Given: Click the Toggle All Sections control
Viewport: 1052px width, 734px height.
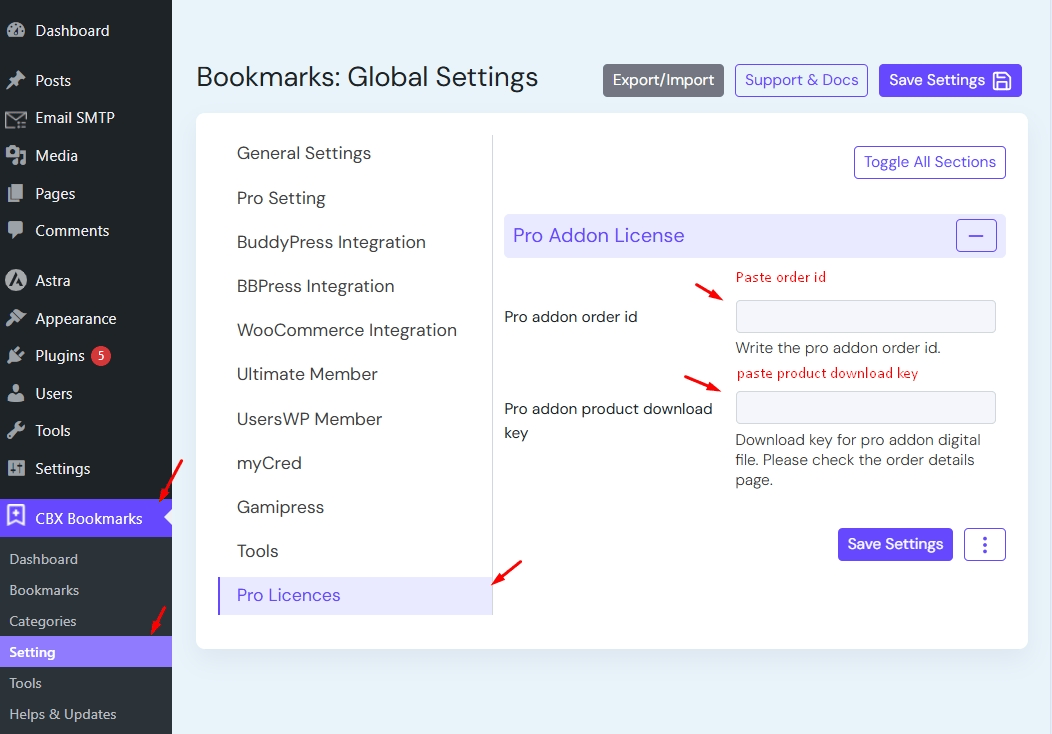Looking at the screenshot, I should point(929,162).
